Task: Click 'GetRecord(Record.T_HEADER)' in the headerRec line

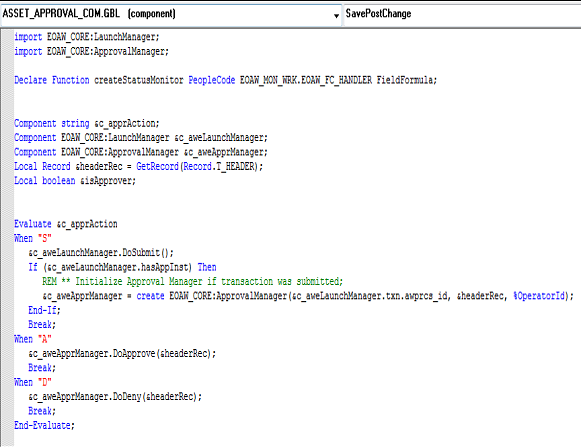Action: tap(197, 166)
